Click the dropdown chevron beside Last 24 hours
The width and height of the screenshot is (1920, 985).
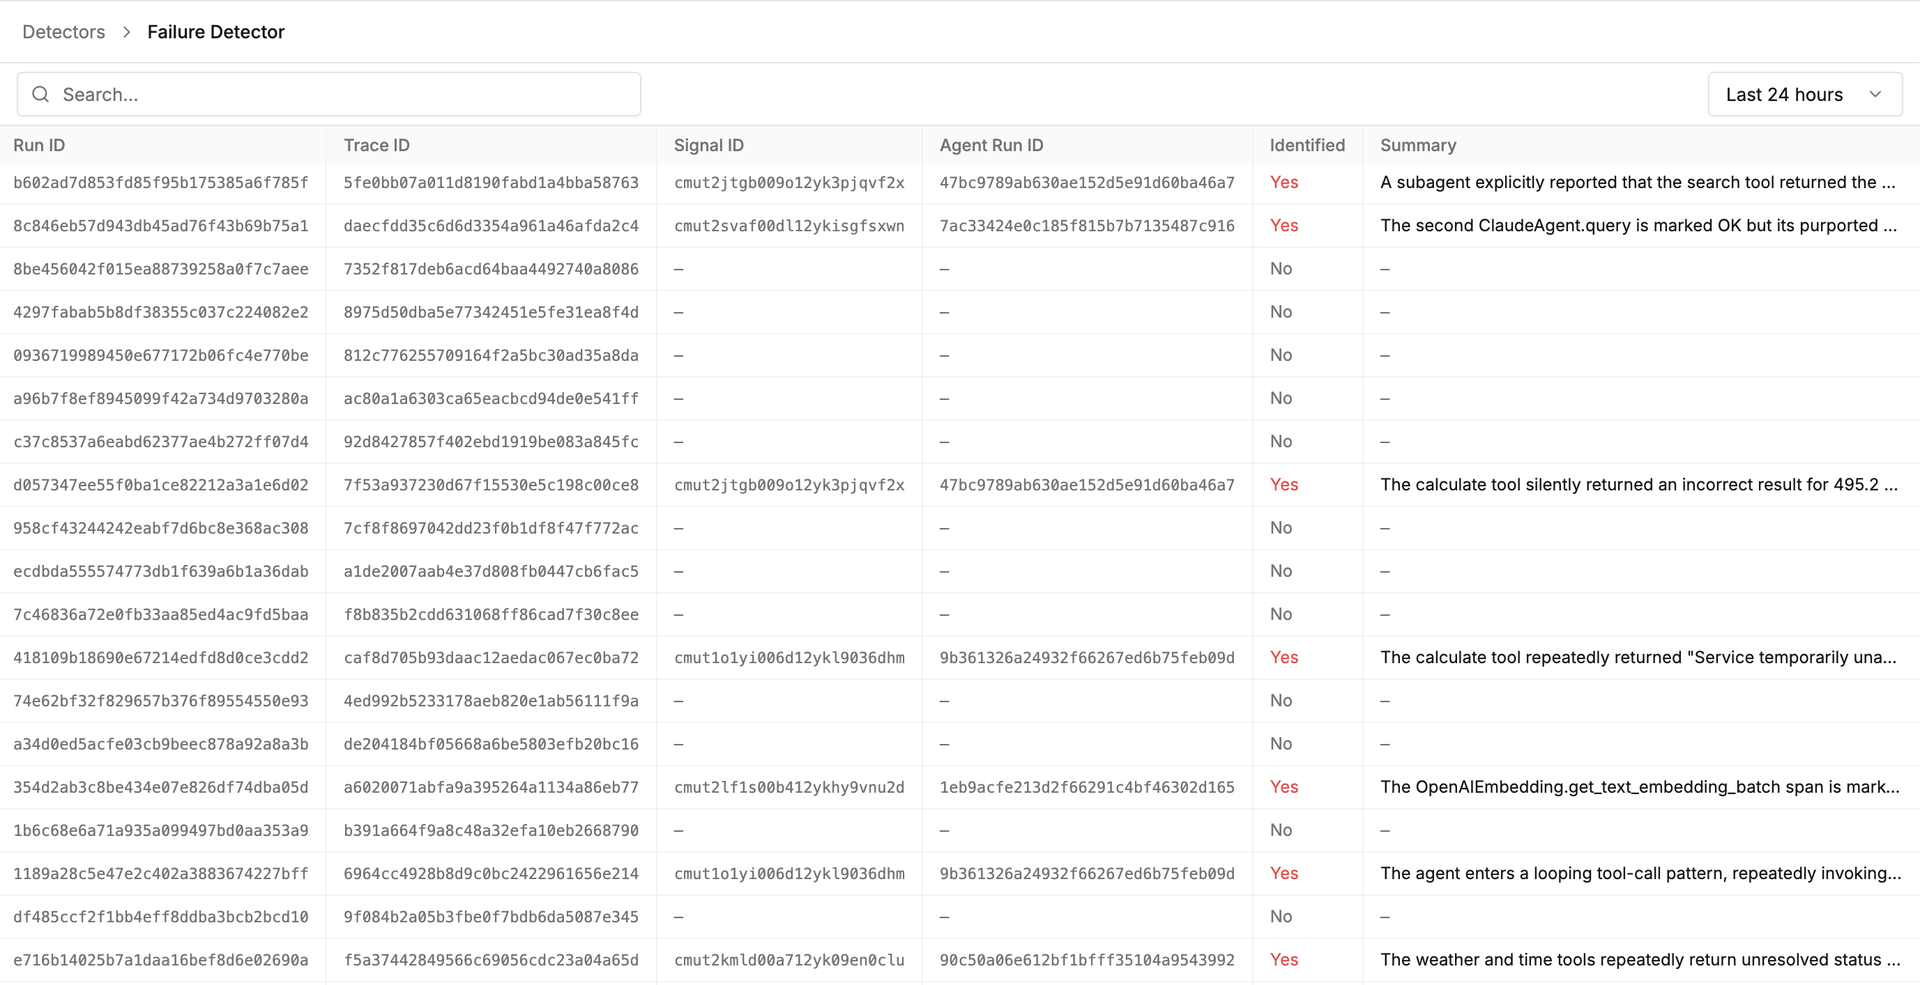[1875, 94]
